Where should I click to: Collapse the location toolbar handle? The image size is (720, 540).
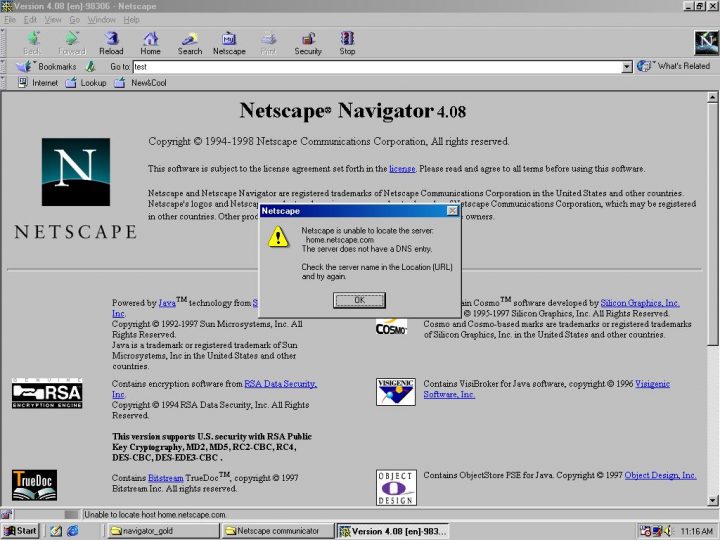coord(3,67)
